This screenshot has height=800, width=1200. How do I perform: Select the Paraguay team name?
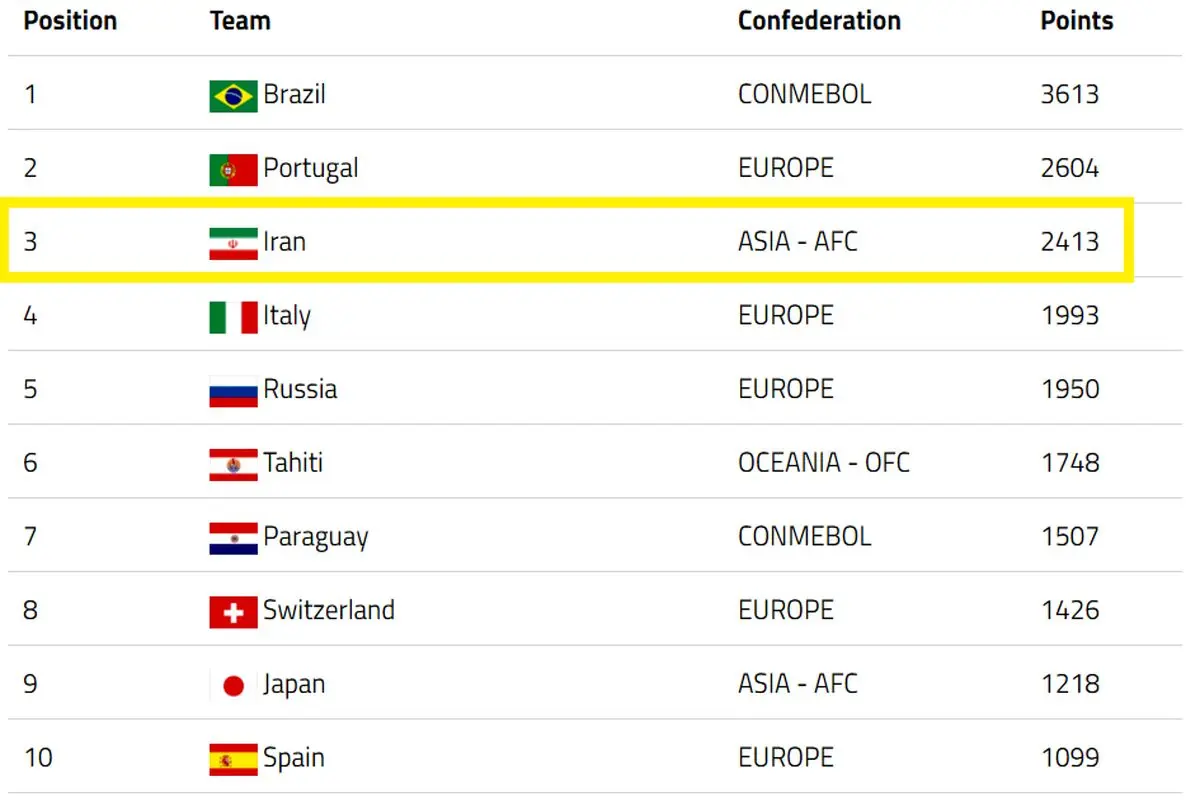click(316, 538)
